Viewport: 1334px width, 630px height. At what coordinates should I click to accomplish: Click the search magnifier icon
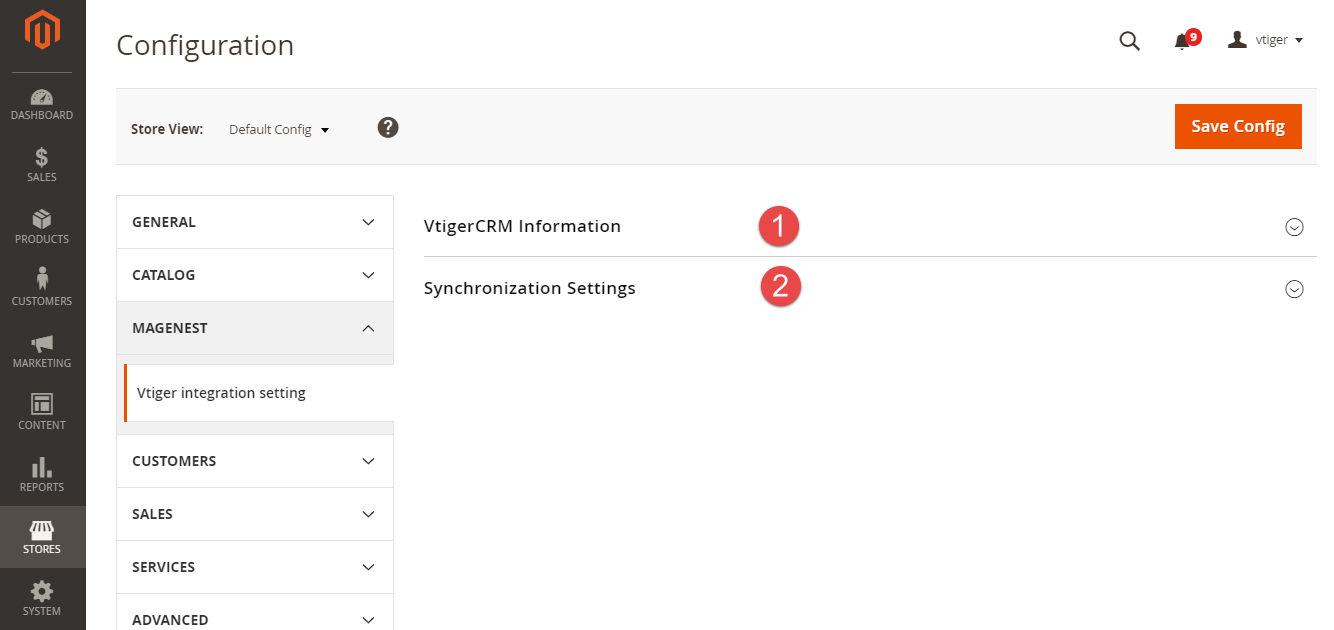tap(1129, 41)
